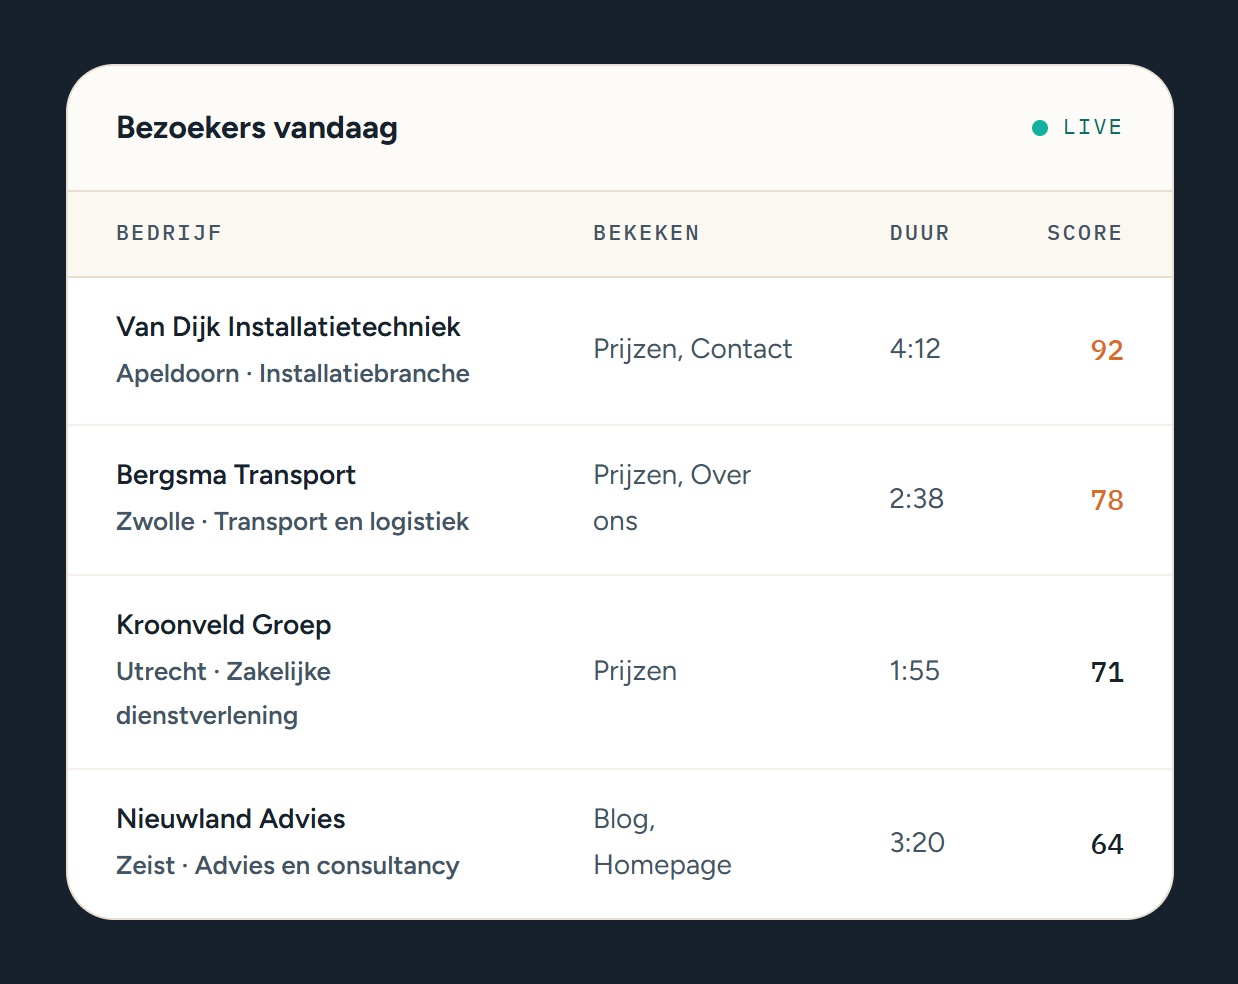This screenshot has height=984, width=1238.
Task: Click the score 92
Action: [x=1107, y=350]
